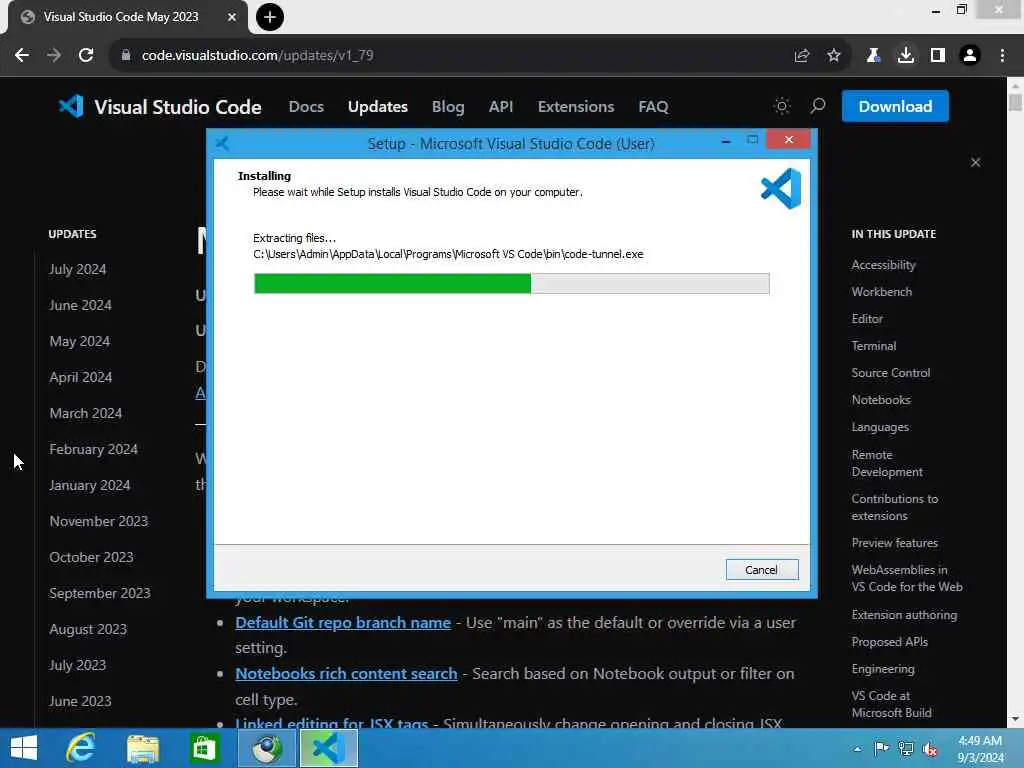The width and height of the screenshot is (1024, 768).
Task: Reload the current page
Action: point(86,56)
